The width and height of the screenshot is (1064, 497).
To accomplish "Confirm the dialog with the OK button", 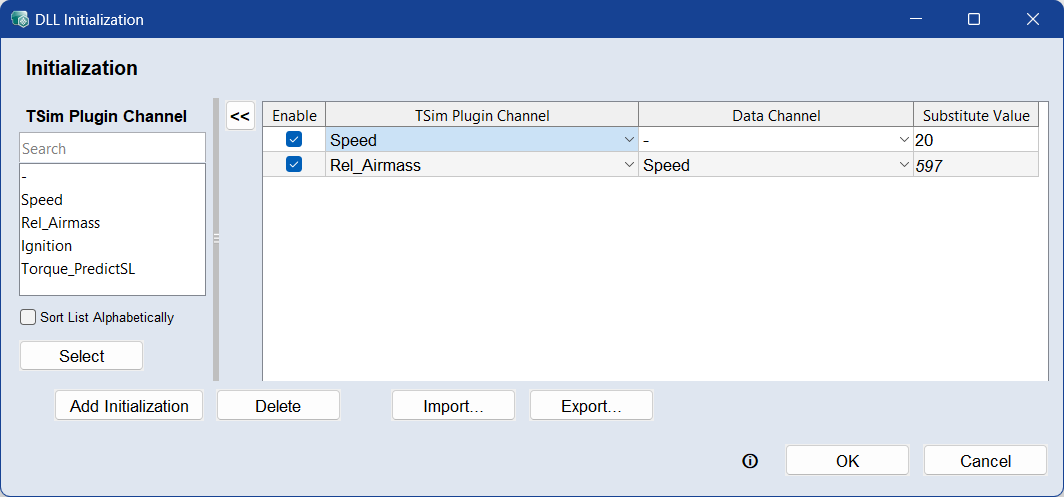I will [847, 461].
